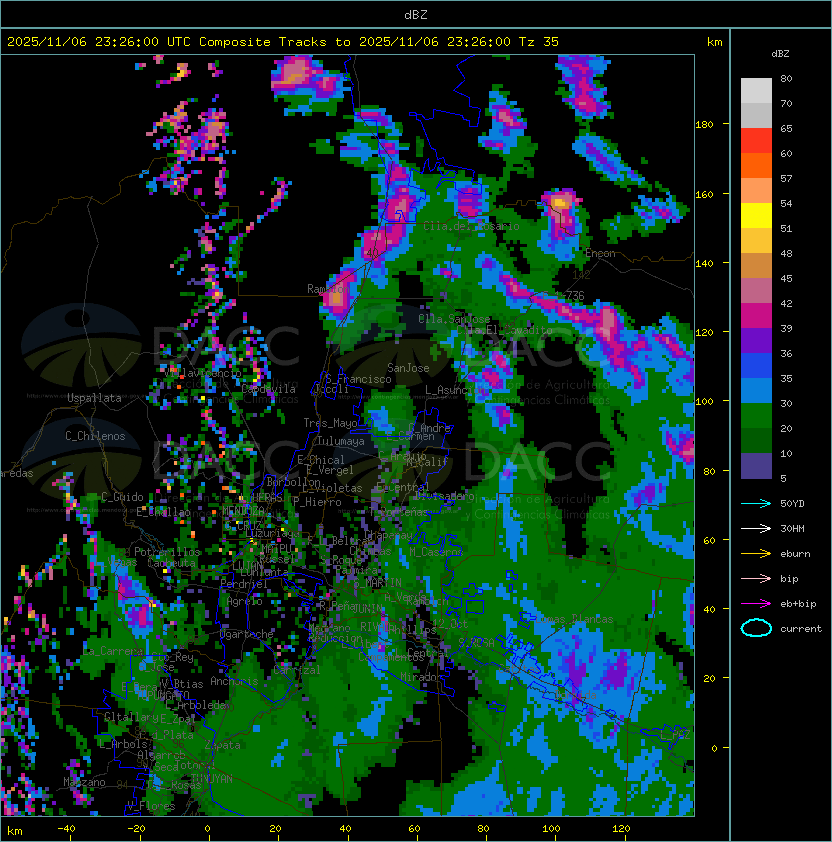Click the TUNUYAN place label

[212, 779]
